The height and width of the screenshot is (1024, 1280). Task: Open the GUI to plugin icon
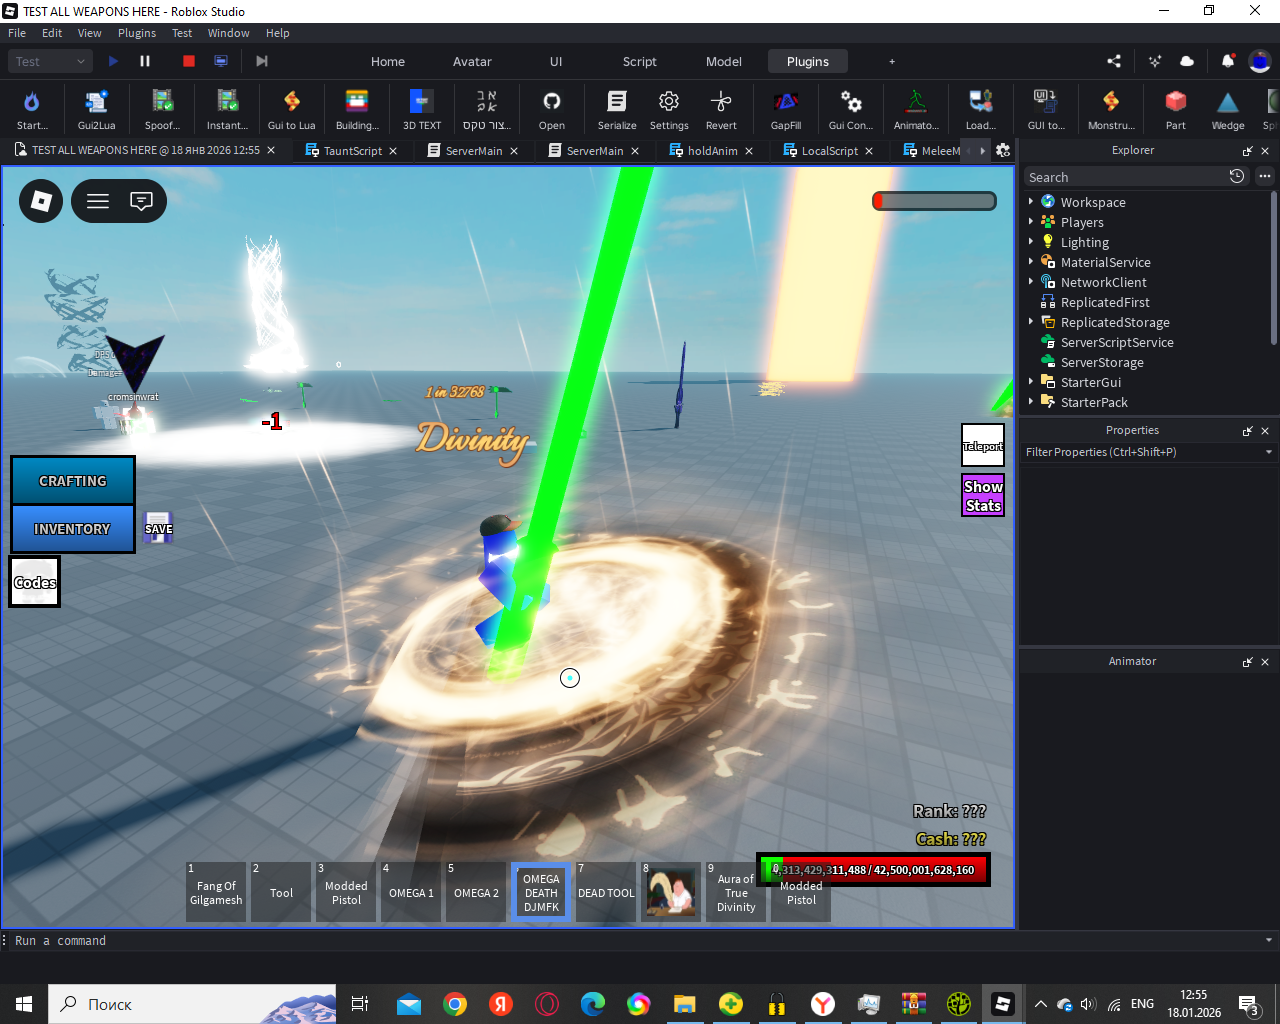pyautogui.click(x=1046, y=109)
